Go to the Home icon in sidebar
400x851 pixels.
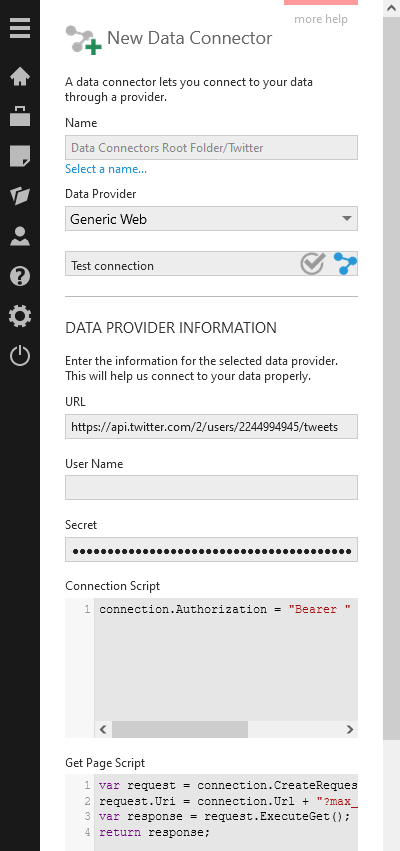tap(20, 76)
